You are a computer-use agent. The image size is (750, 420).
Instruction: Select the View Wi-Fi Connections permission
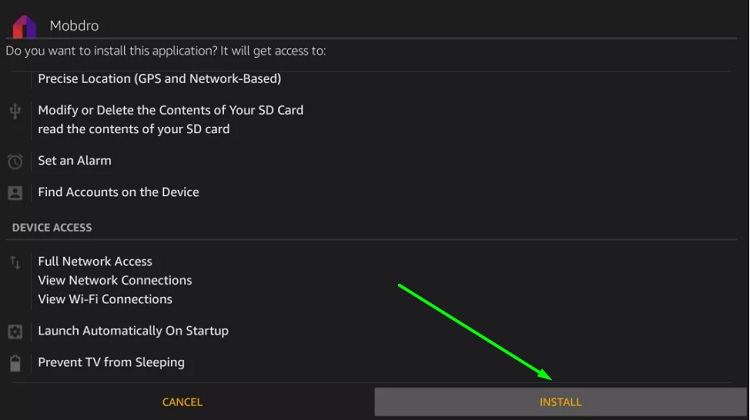point(105,299)
